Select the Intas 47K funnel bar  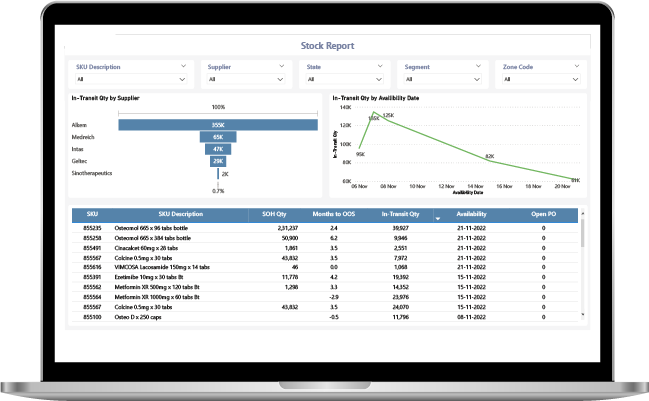coord(218,149)
